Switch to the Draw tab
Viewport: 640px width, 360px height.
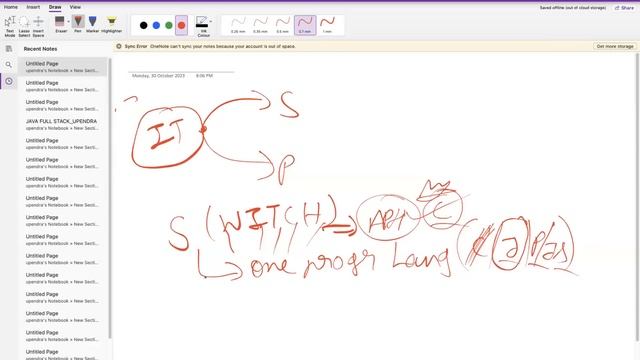point(55,7)
